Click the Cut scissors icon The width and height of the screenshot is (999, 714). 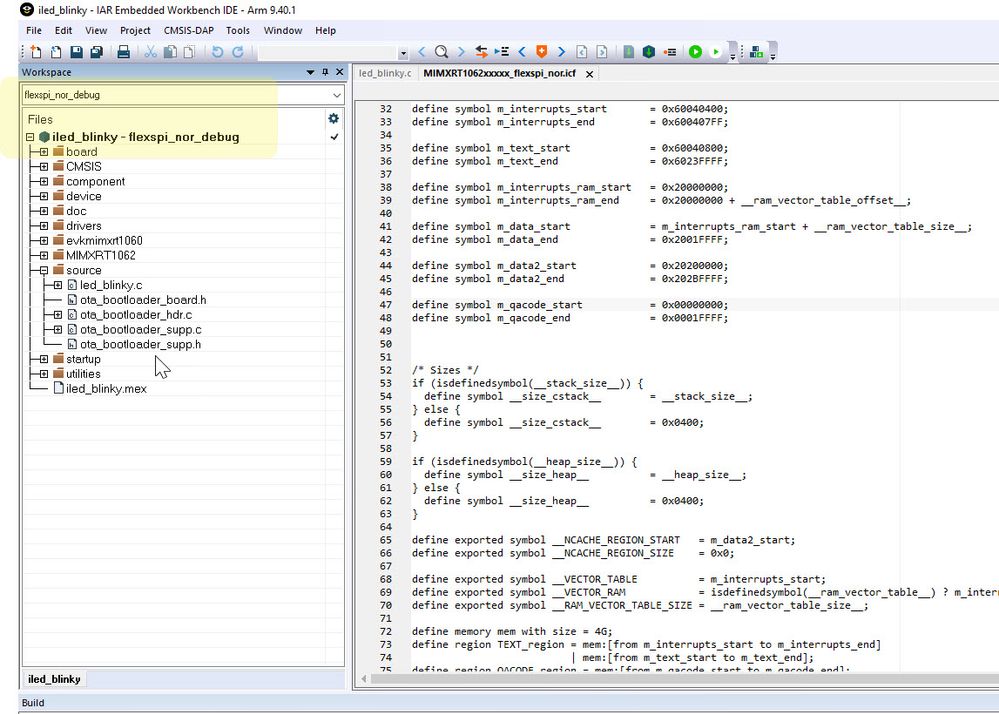[151, 52]
